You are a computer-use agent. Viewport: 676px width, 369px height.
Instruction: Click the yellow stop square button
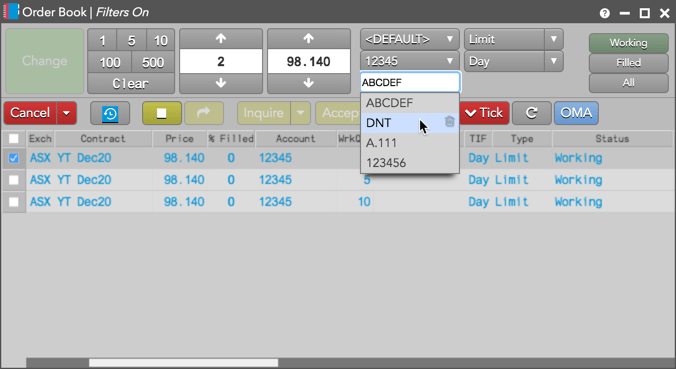click(162, 113)
